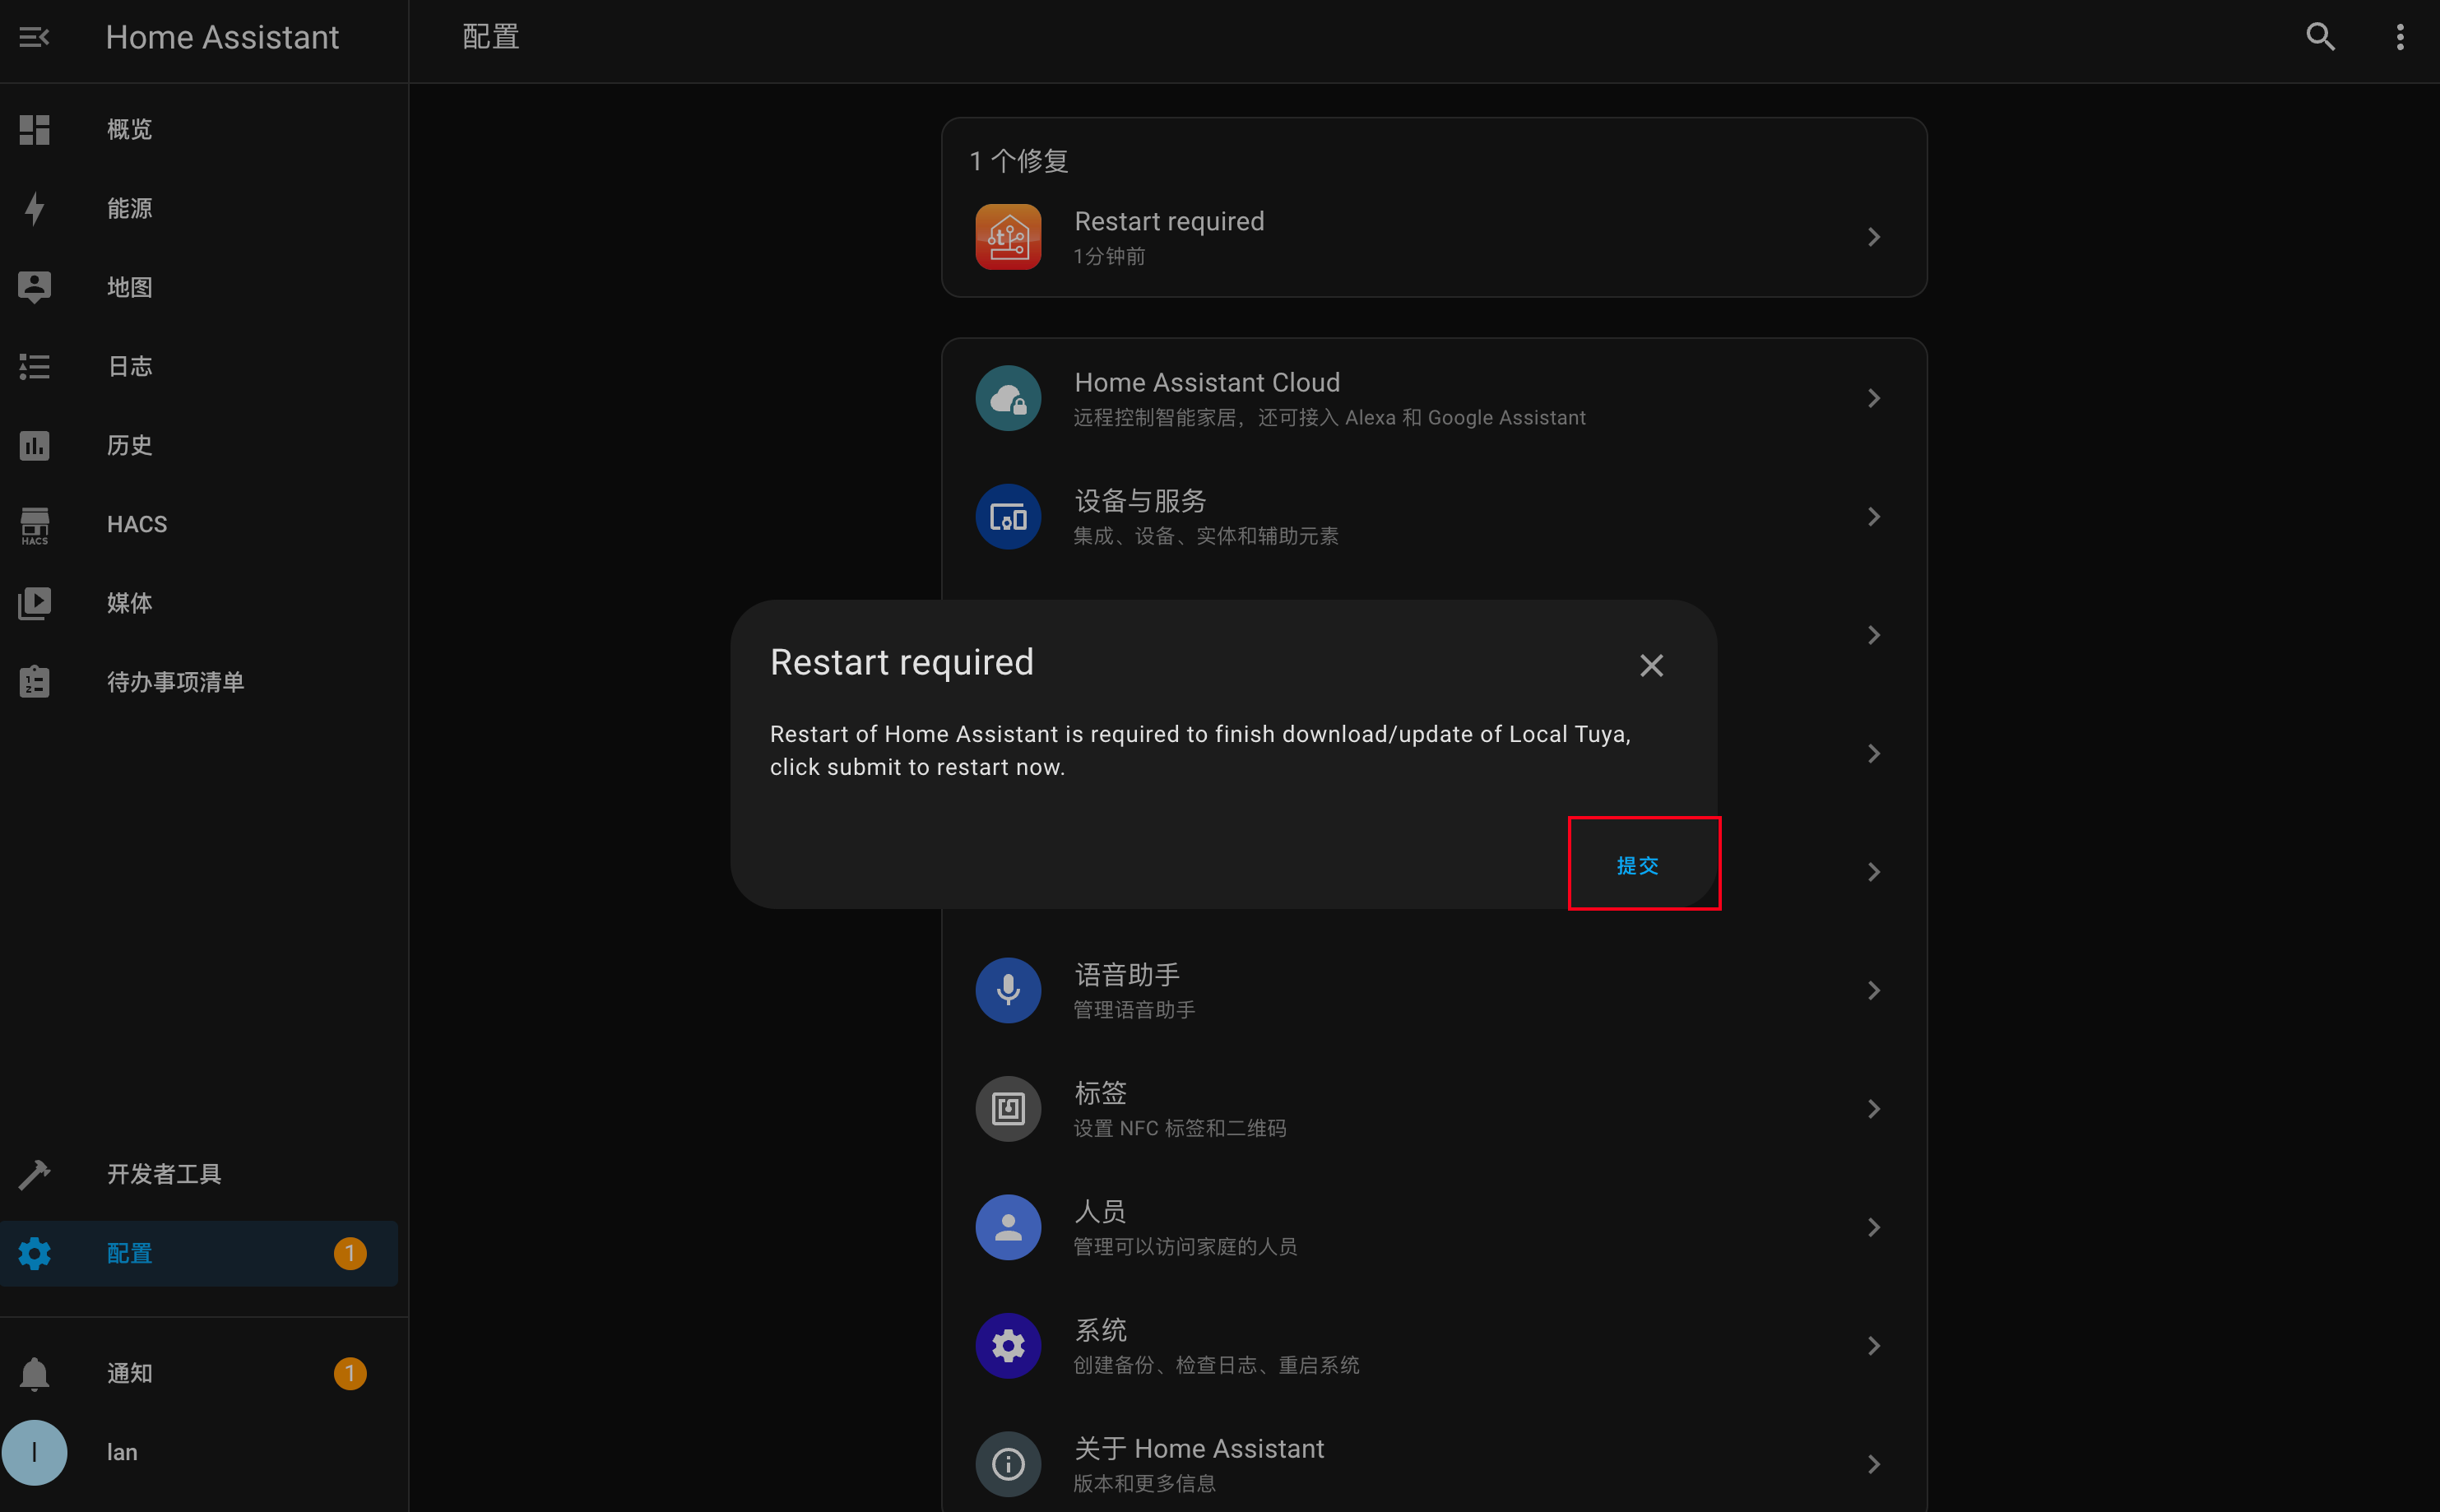Click the 待办事项清单 clipboard icon
Image resolution: width=2440 pixels, height=1512 pixels.
34,682
